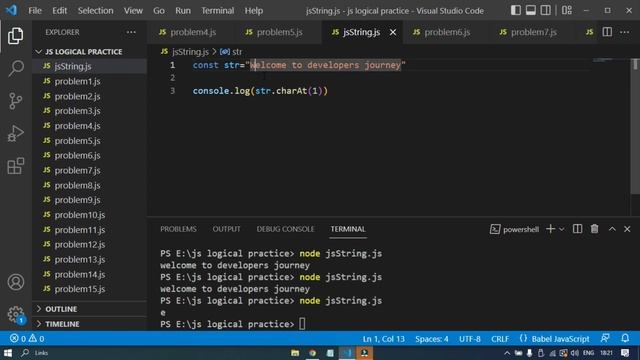Change indentation via Spaces: 4
Image resolution: width=640 pixels, height=360 pixels.
[431, 339]
